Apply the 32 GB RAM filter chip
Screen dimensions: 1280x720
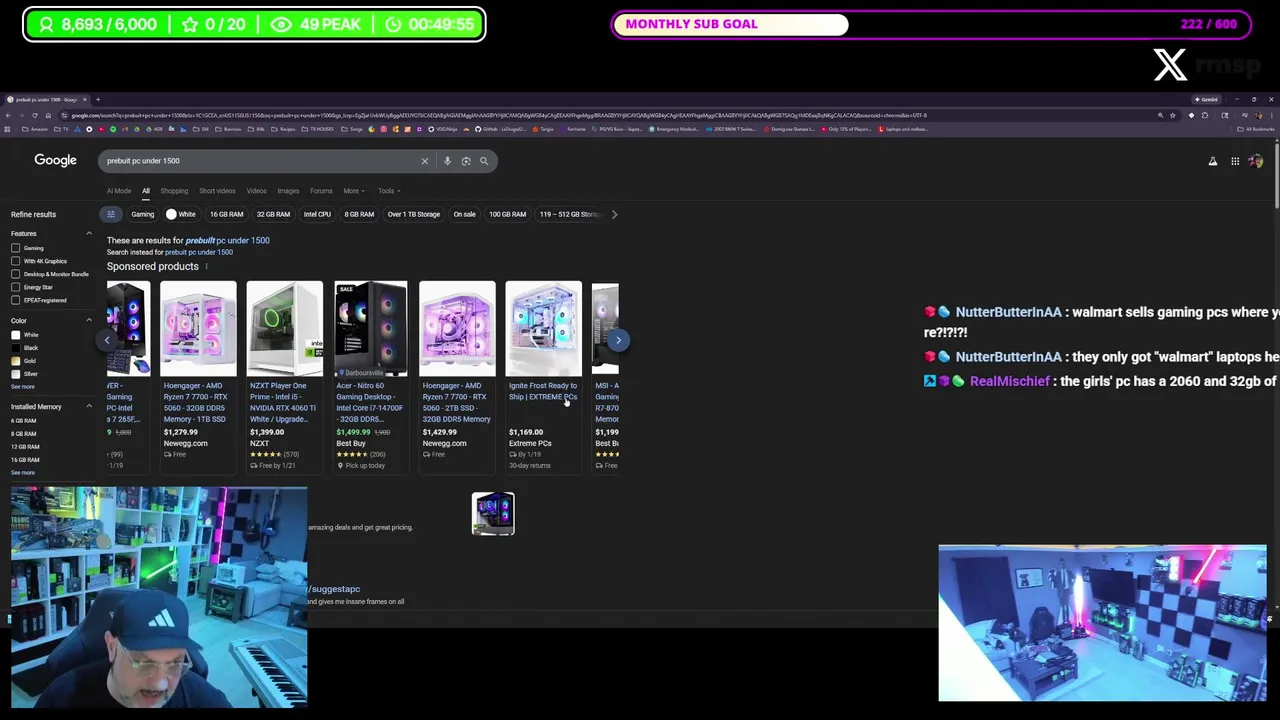[x=273, y=214]
